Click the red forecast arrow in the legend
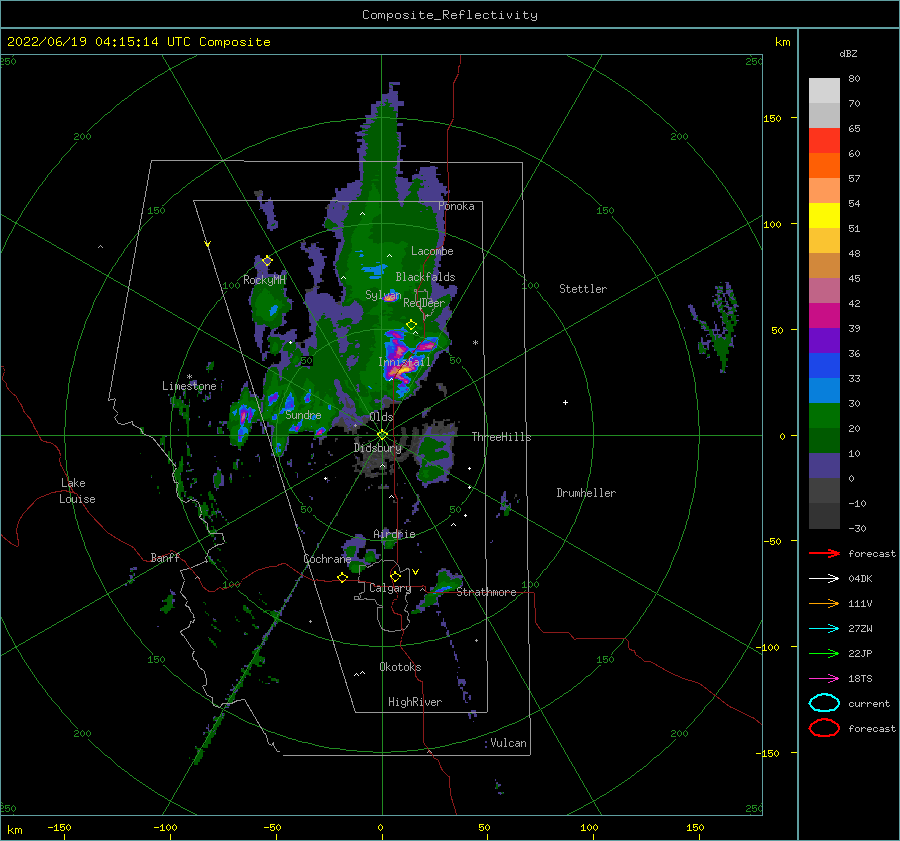The width and height of the screenshot is (900, 841). click(x=824, y=553)
